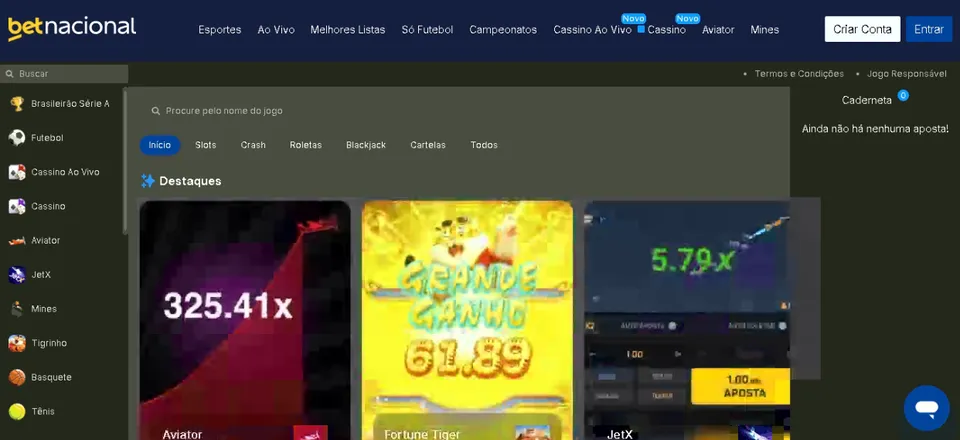Click the Betnacional logo

pos(72,28)
